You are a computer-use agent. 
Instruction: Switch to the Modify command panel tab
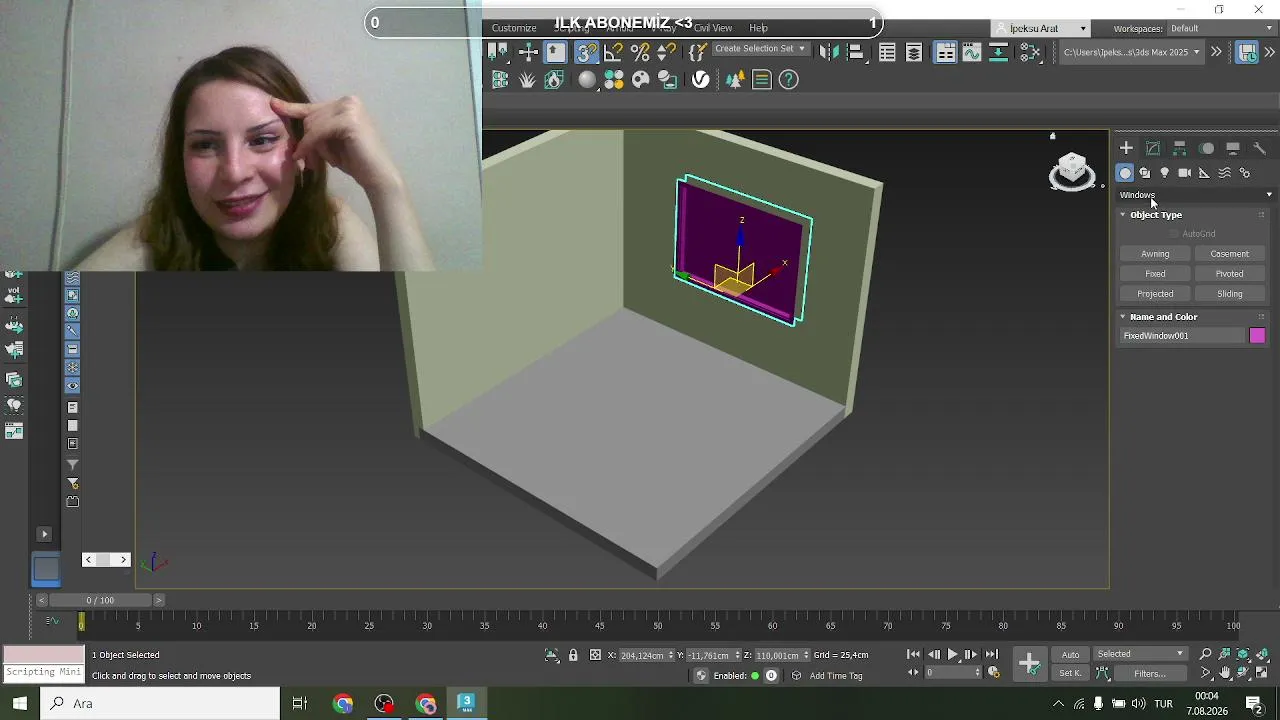coord(1153,148)
